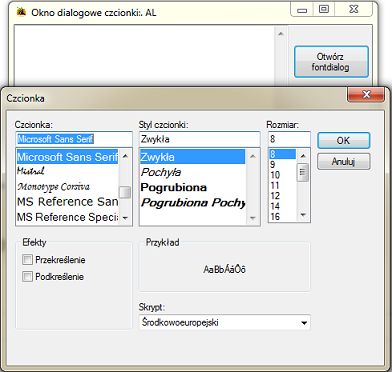Click size list scroll down arrow
The width and height of the screenshot is (392, 372).
click(303, 215)
